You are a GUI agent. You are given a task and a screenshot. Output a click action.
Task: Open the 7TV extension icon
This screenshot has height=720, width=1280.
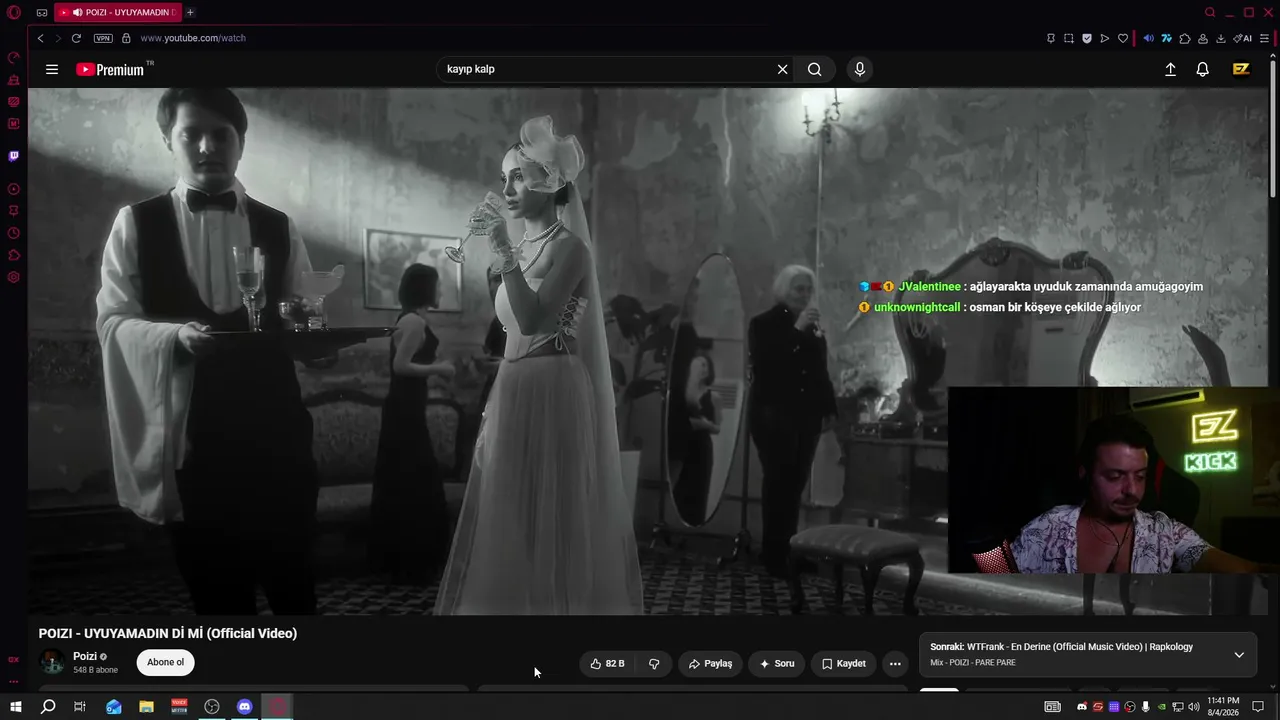coord(1166,38)
